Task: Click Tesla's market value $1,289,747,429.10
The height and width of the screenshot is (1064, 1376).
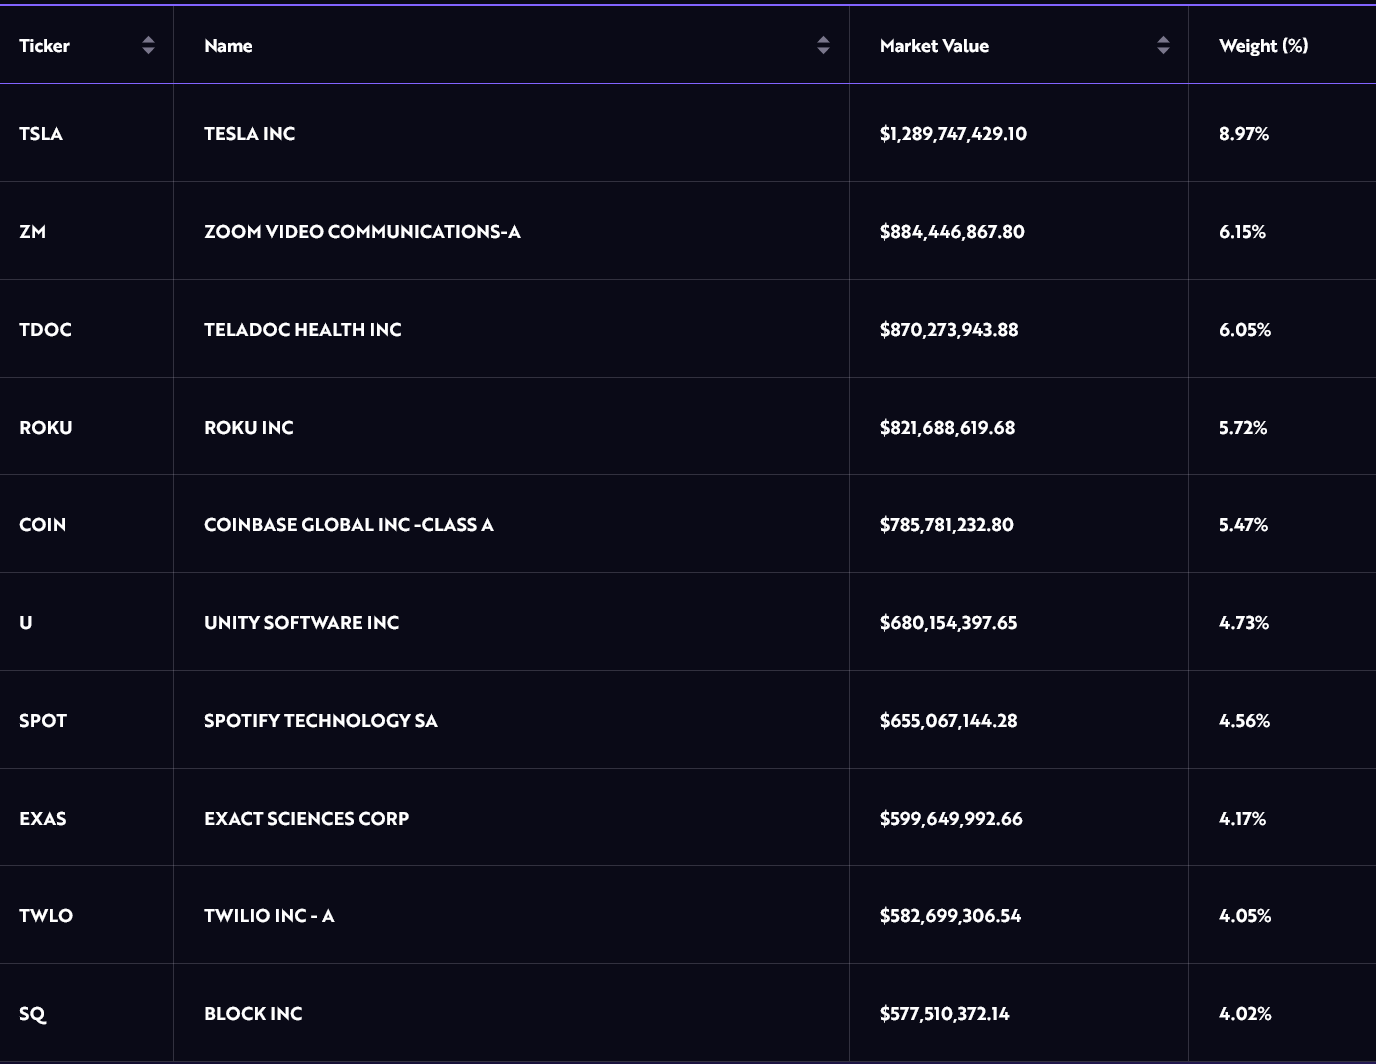Action: point(953,134)
